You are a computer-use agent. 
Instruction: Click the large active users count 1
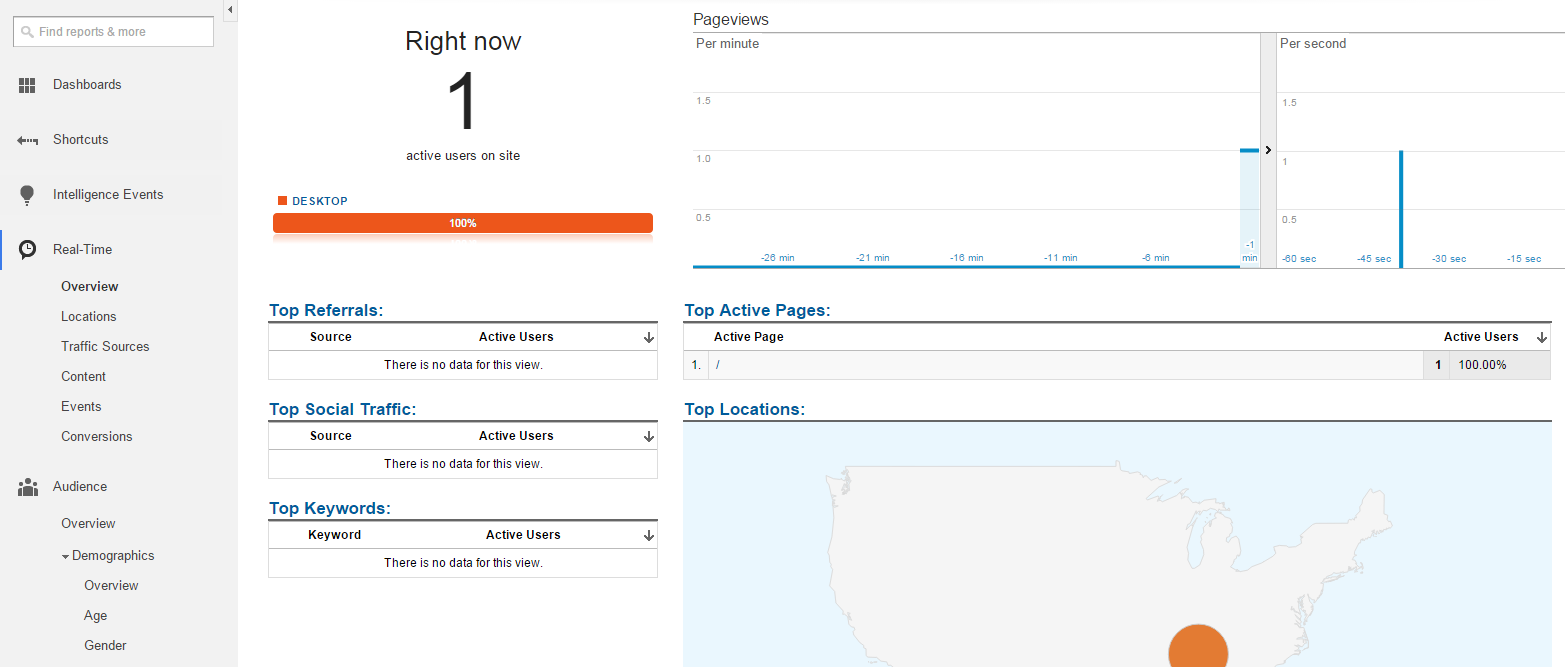pyautogui.click(x=463, y=103)
